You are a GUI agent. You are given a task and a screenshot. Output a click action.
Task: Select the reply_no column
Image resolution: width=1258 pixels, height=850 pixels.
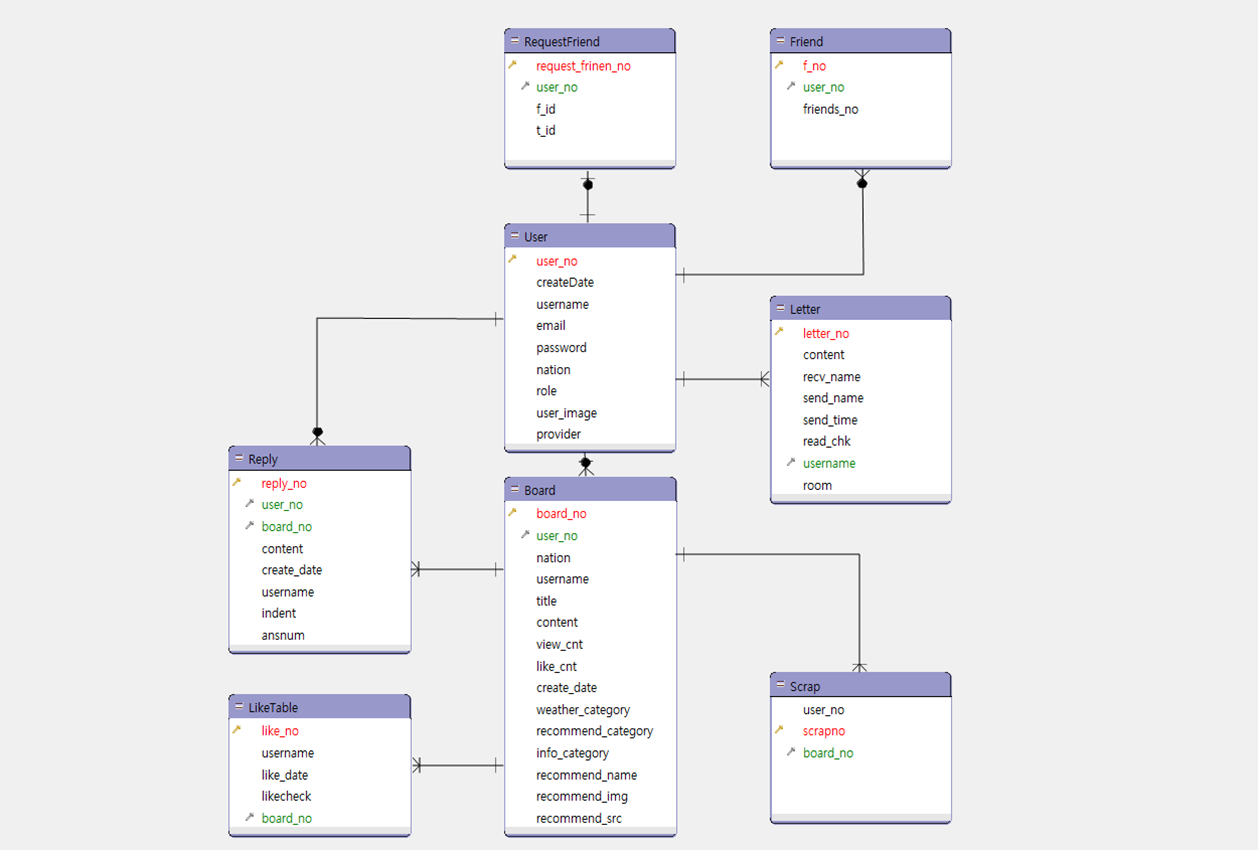(284, 483)
